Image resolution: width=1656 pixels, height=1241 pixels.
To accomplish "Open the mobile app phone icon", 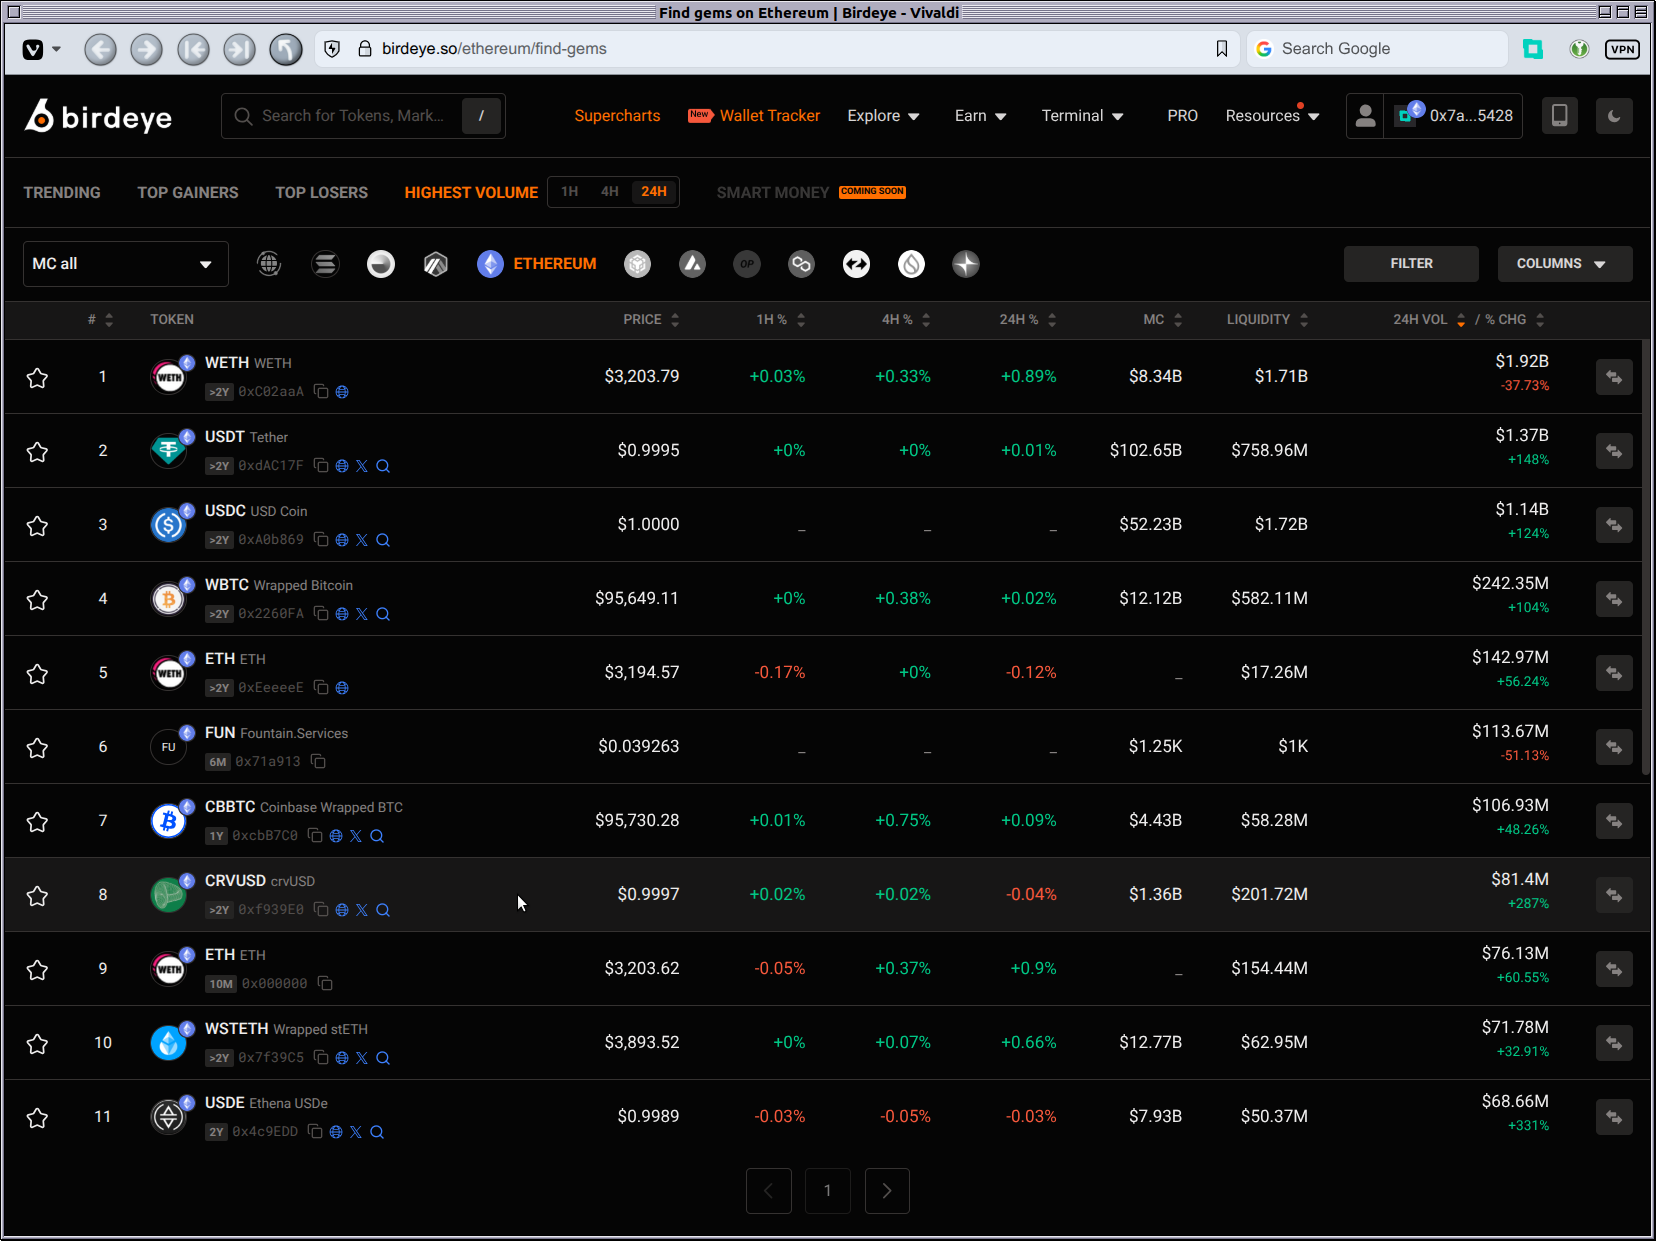I will tap(1559, 116).
